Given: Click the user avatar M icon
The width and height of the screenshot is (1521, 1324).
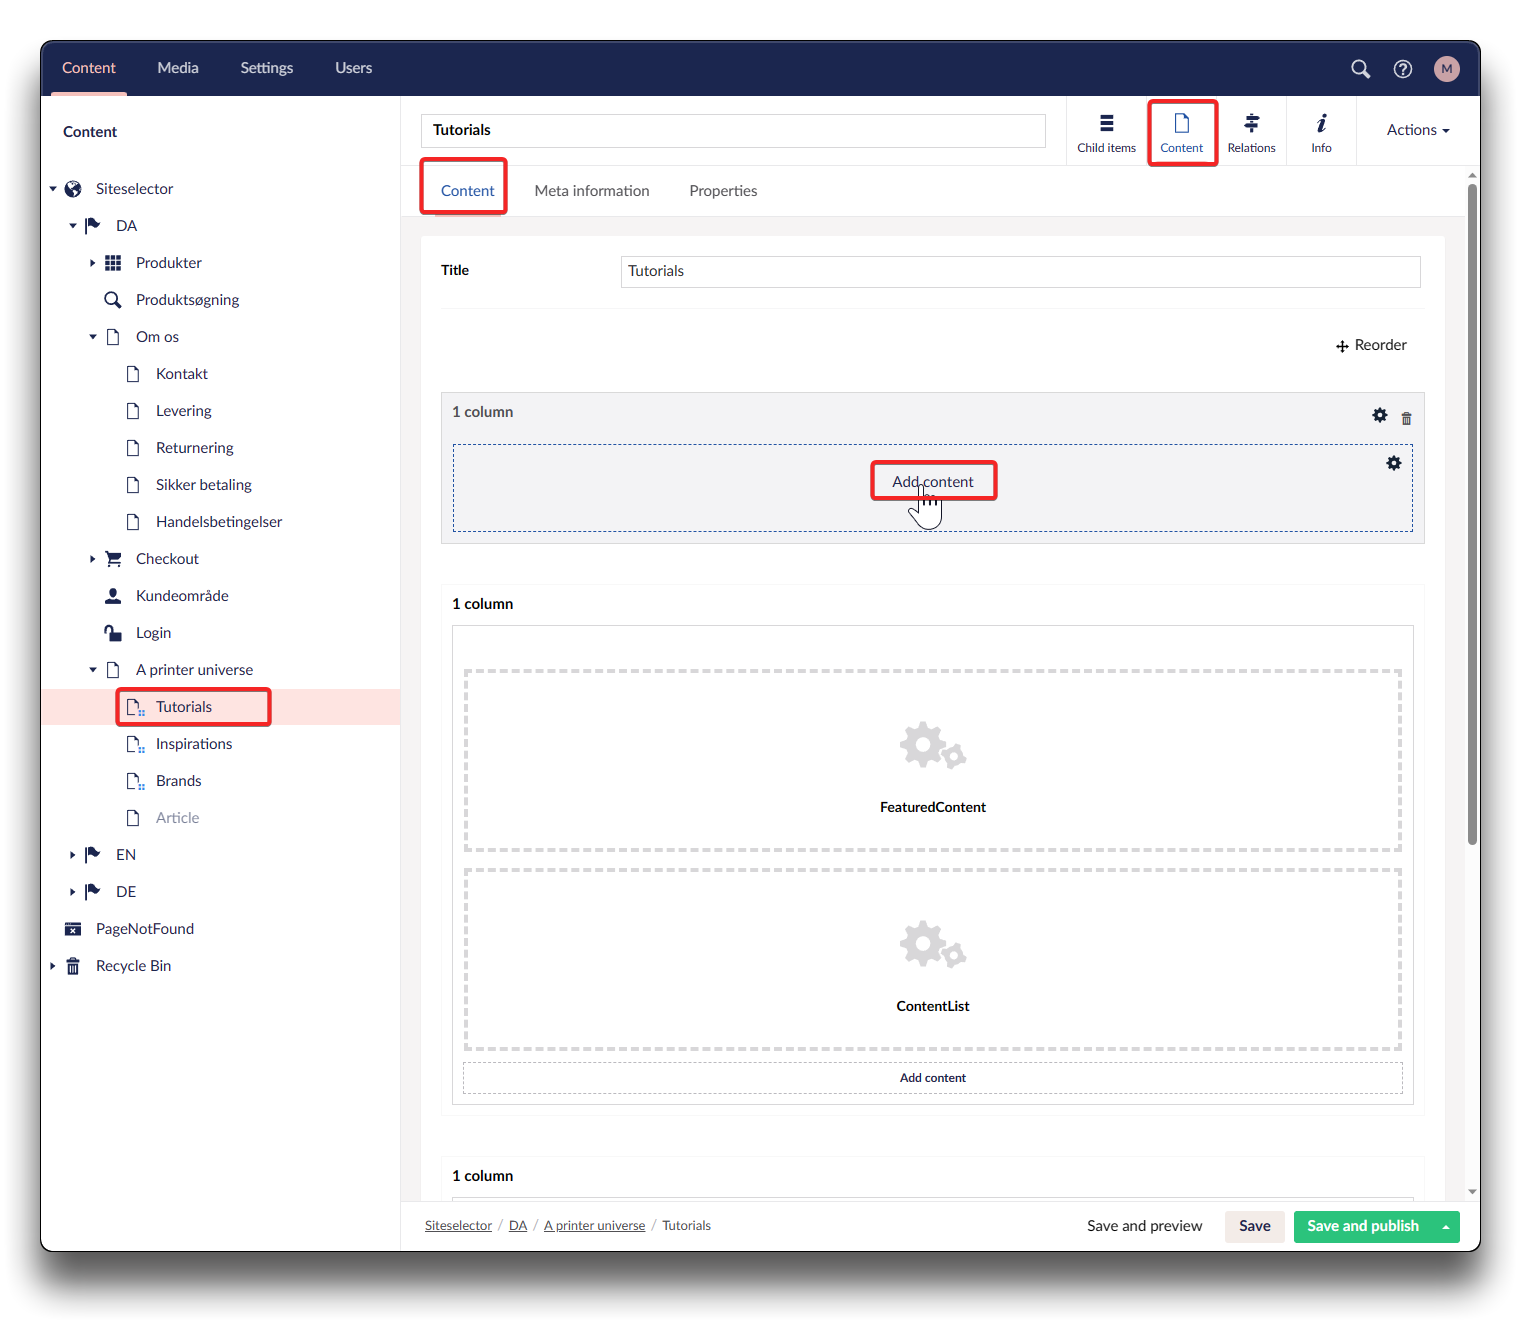Looking at the screenshot, I should (1446, 69).
